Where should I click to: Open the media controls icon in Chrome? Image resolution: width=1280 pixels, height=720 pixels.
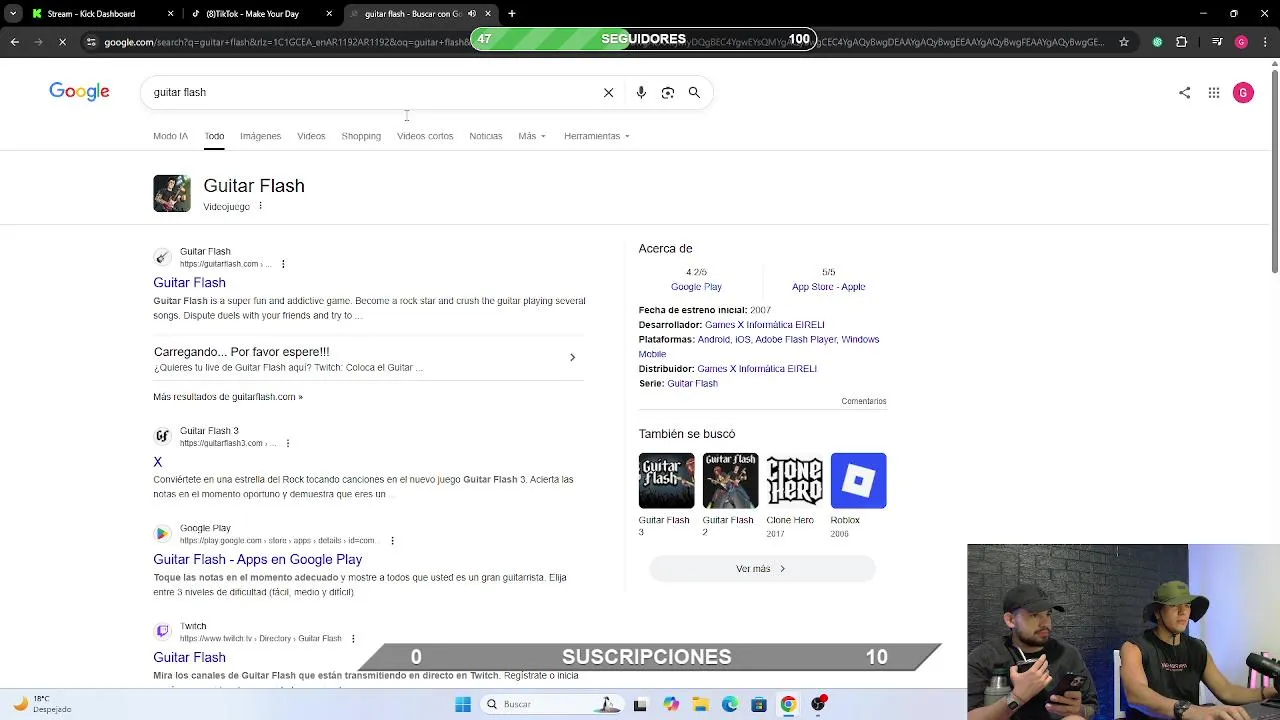click(1217, 42)
